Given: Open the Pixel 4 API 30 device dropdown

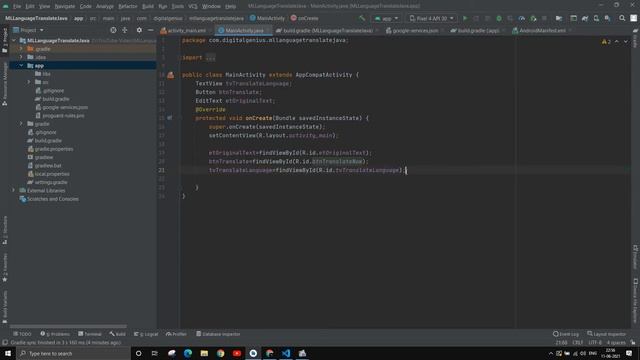Looking at the screenshot, I should [x=431, y=18].
